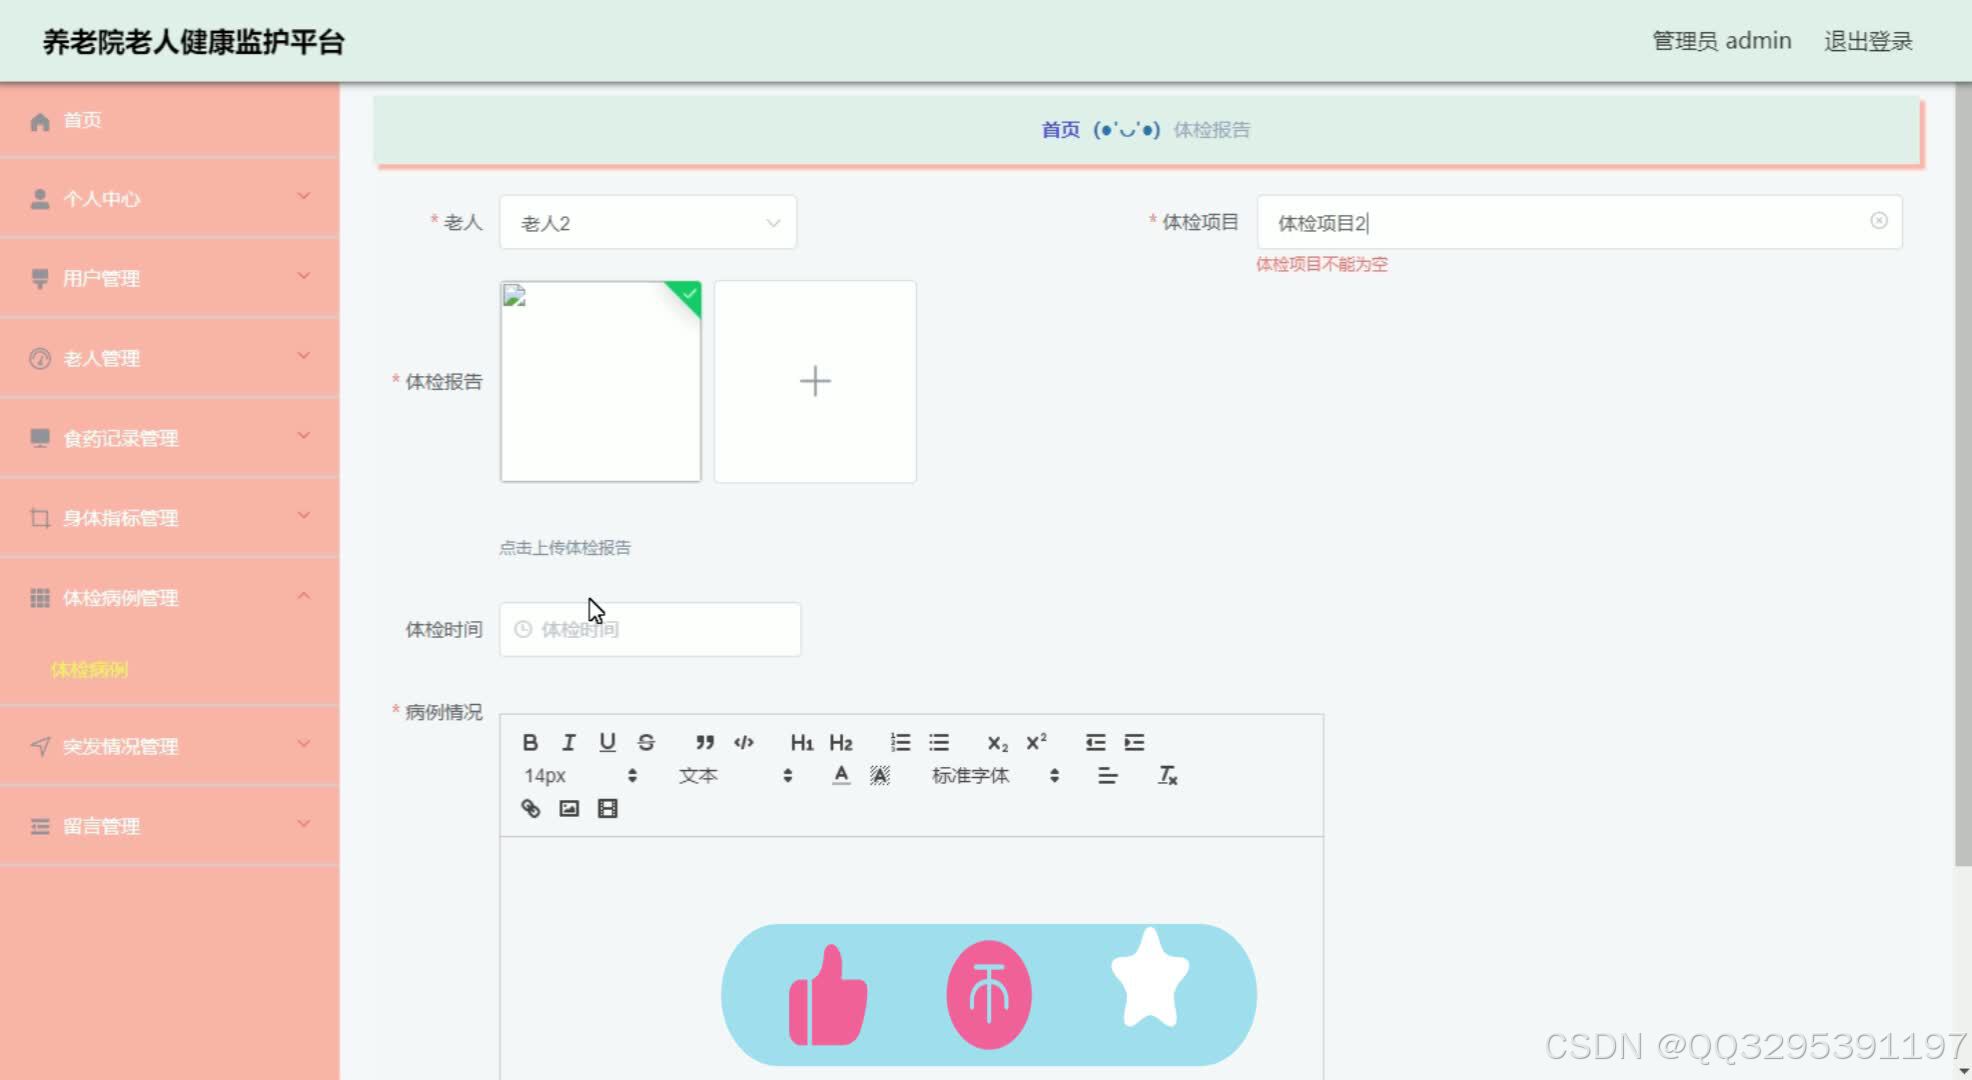Image resolution: width=1972 pixels, height=1080 pixels.
Task: Click the thumbs-up like icon
Action: [x=828, y=995]
